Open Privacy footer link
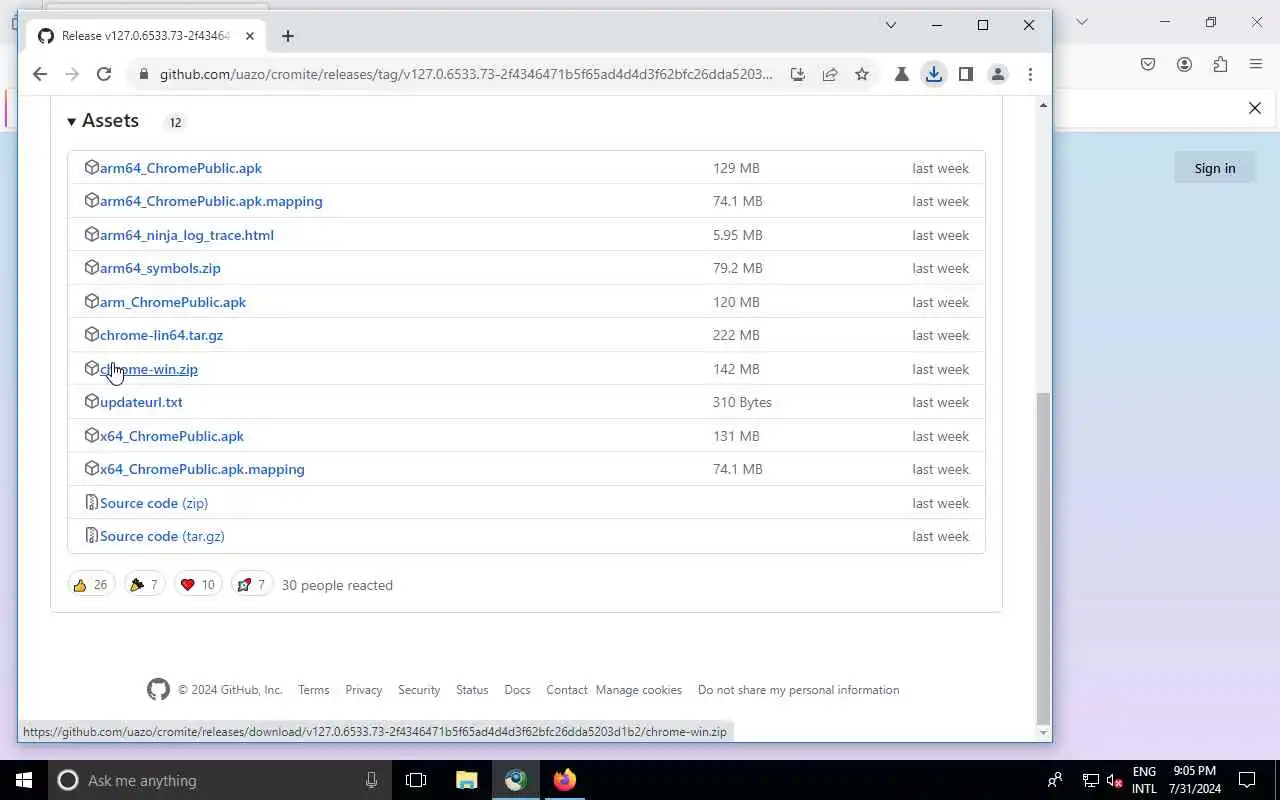1280x800 pixels. pyautogui.click(x=364, y=690)
